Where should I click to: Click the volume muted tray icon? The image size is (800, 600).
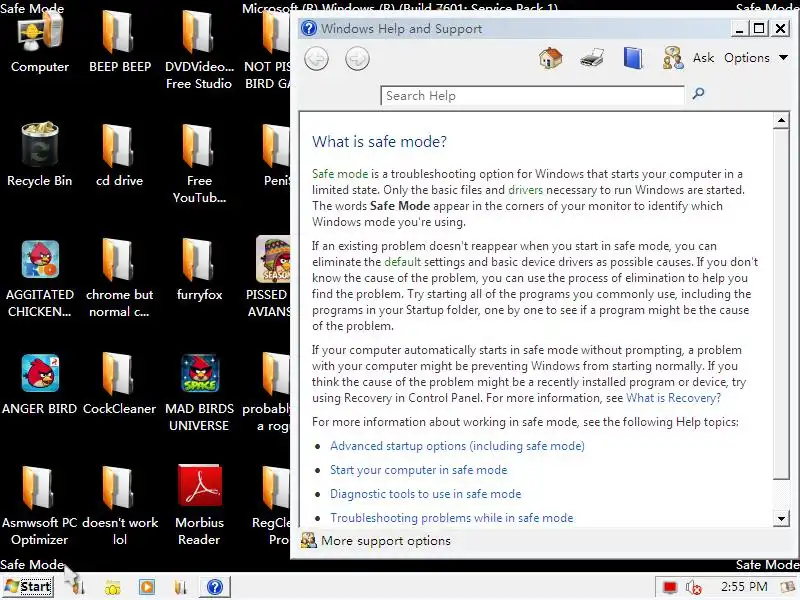pyautogui.click(x=693, y=588)
